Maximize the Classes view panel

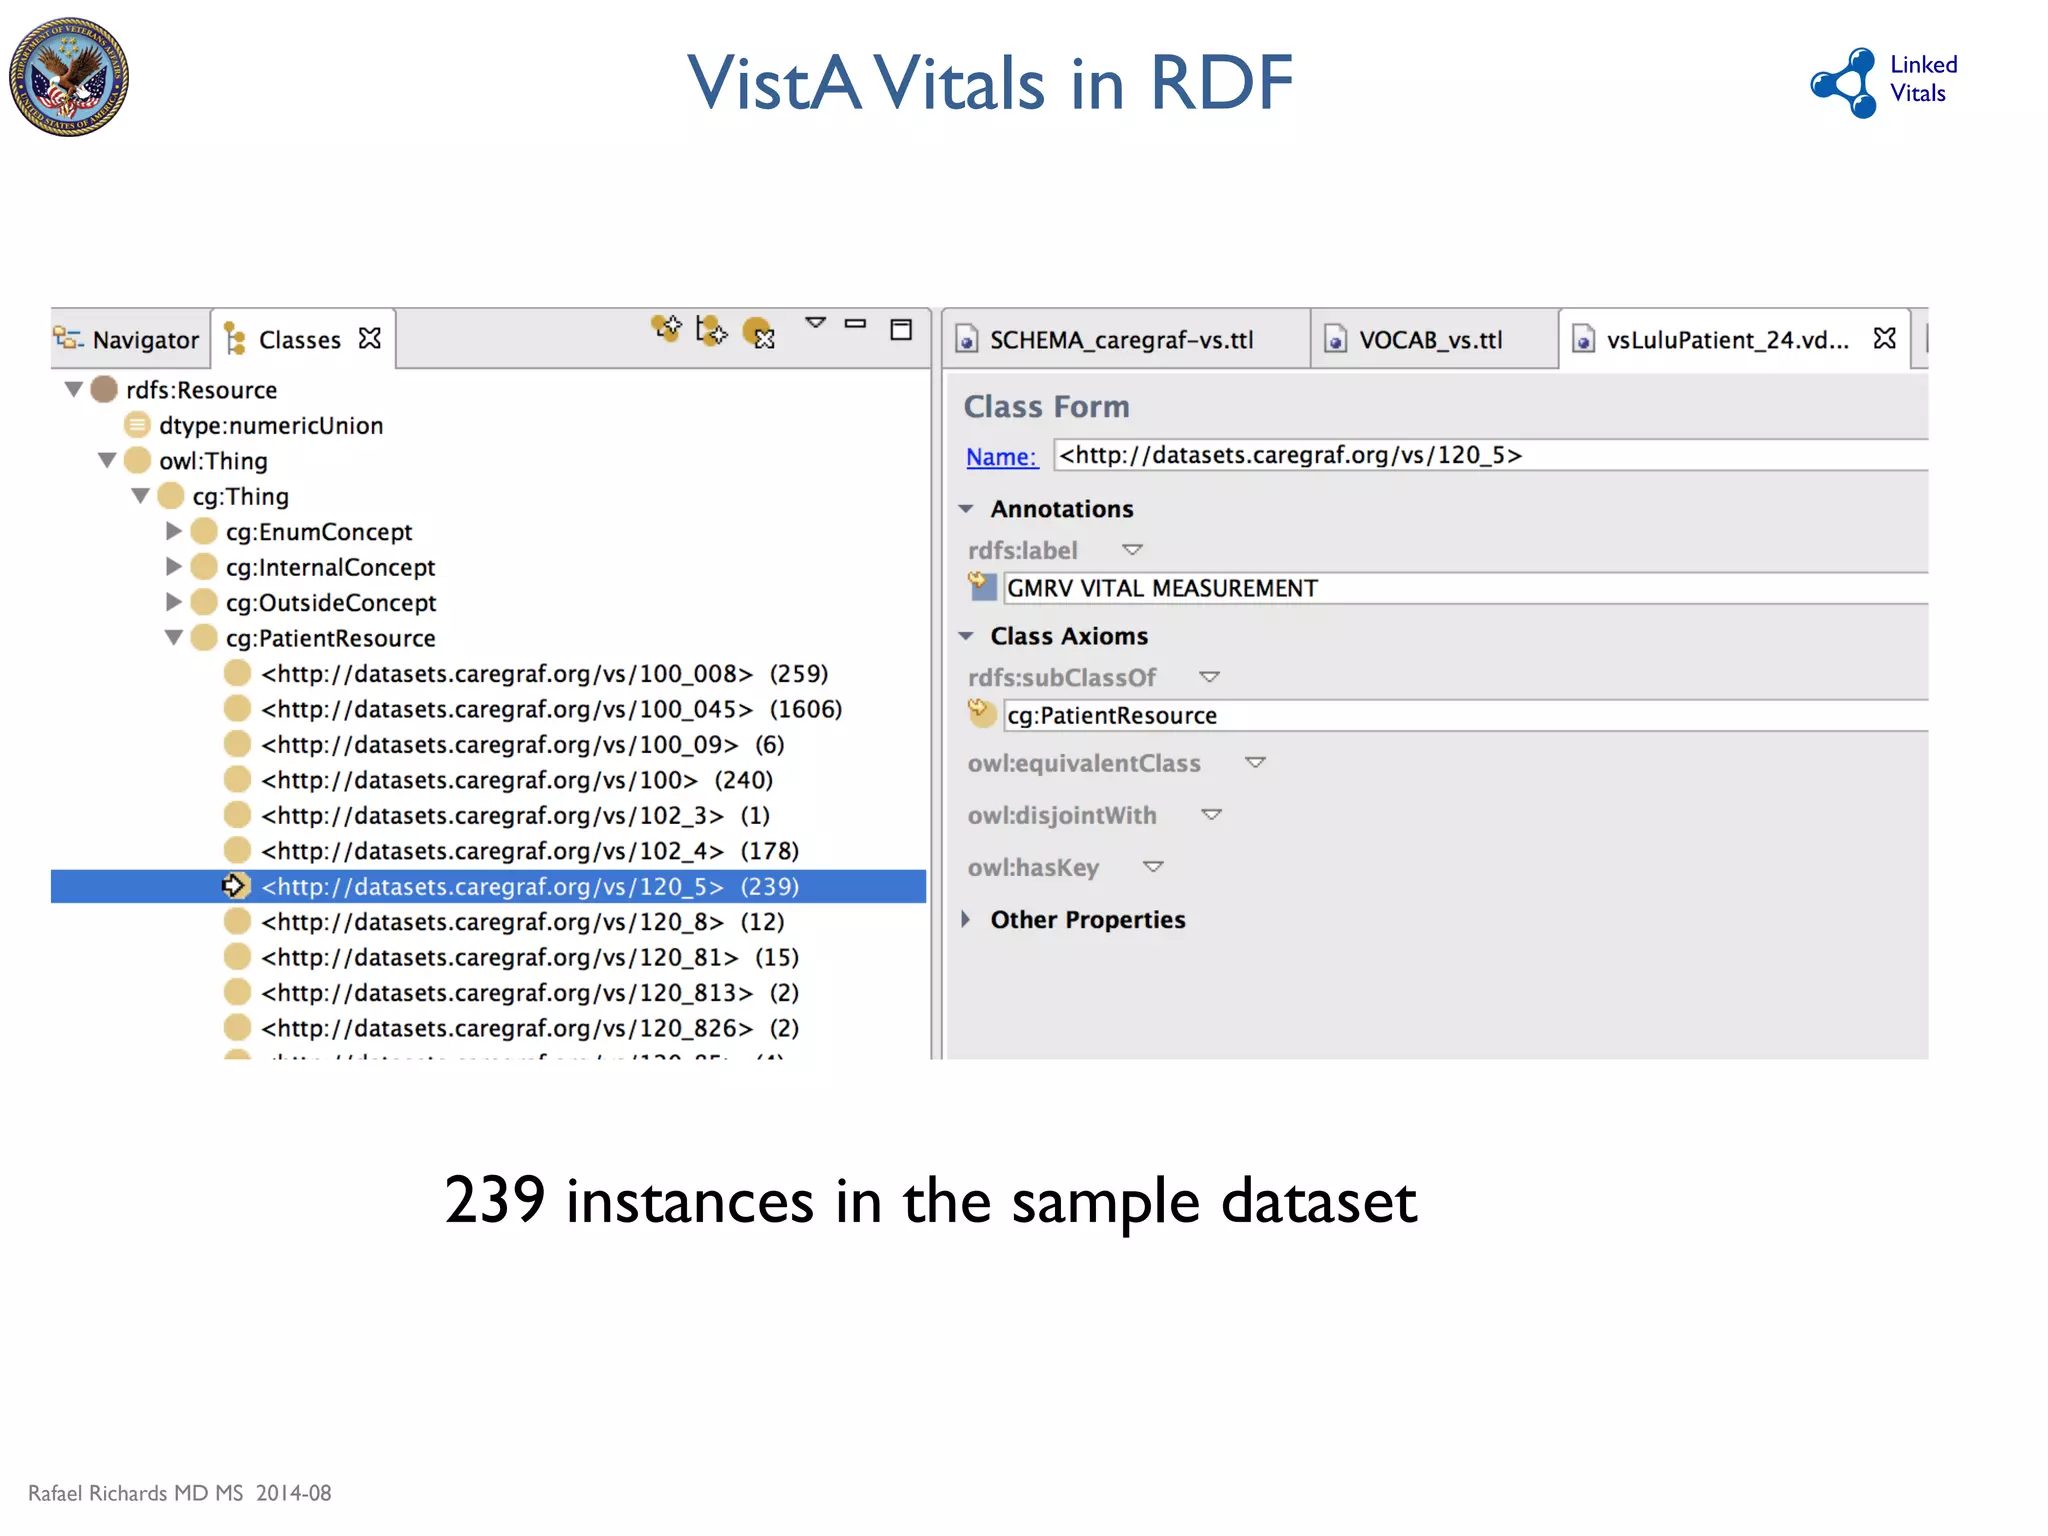[901, 330]
